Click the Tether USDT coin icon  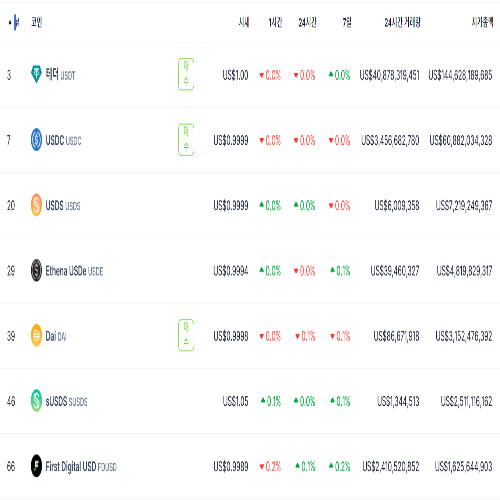click(36, 74)
